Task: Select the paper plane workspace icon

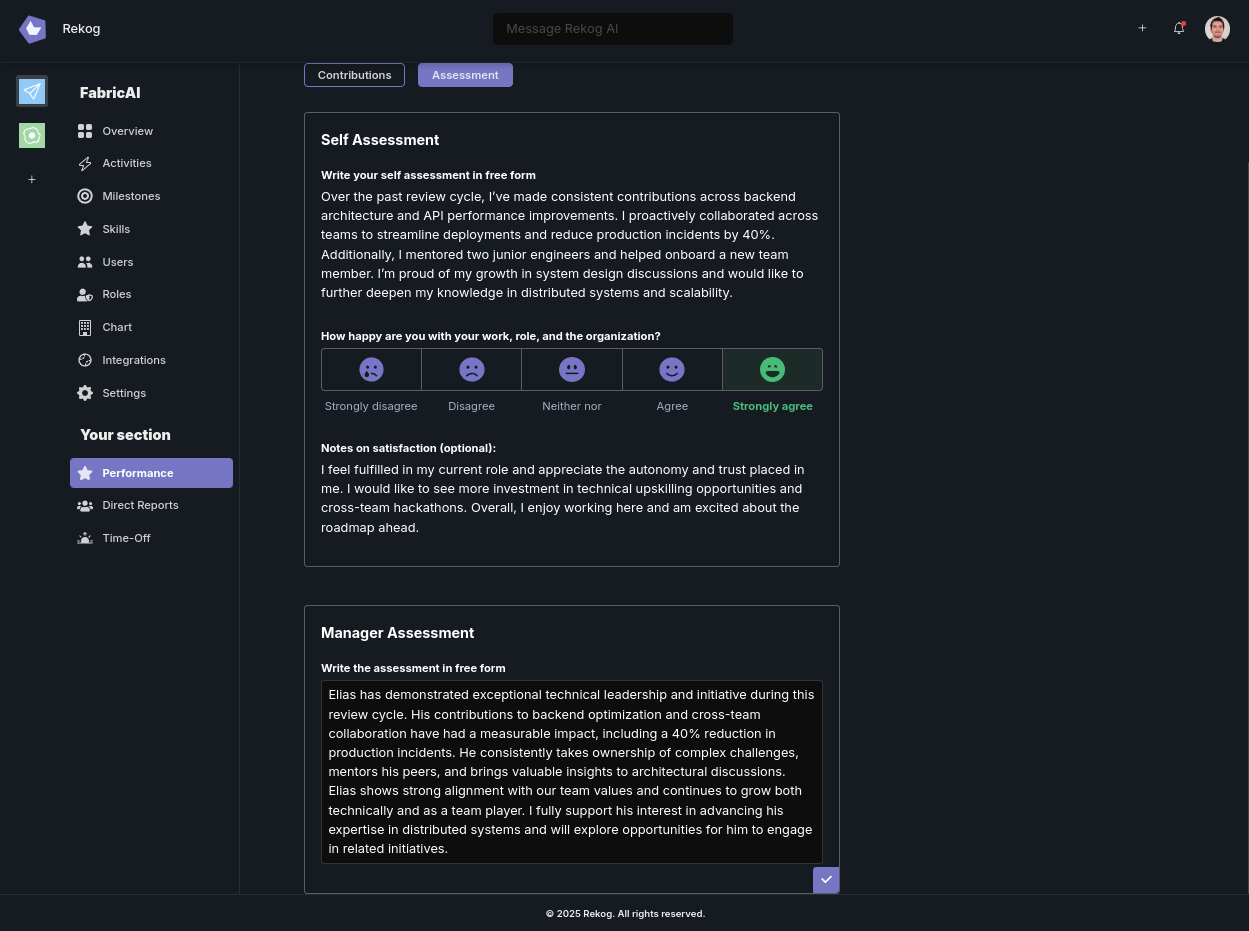Action: pyautogui.click(x=32, y=91)
